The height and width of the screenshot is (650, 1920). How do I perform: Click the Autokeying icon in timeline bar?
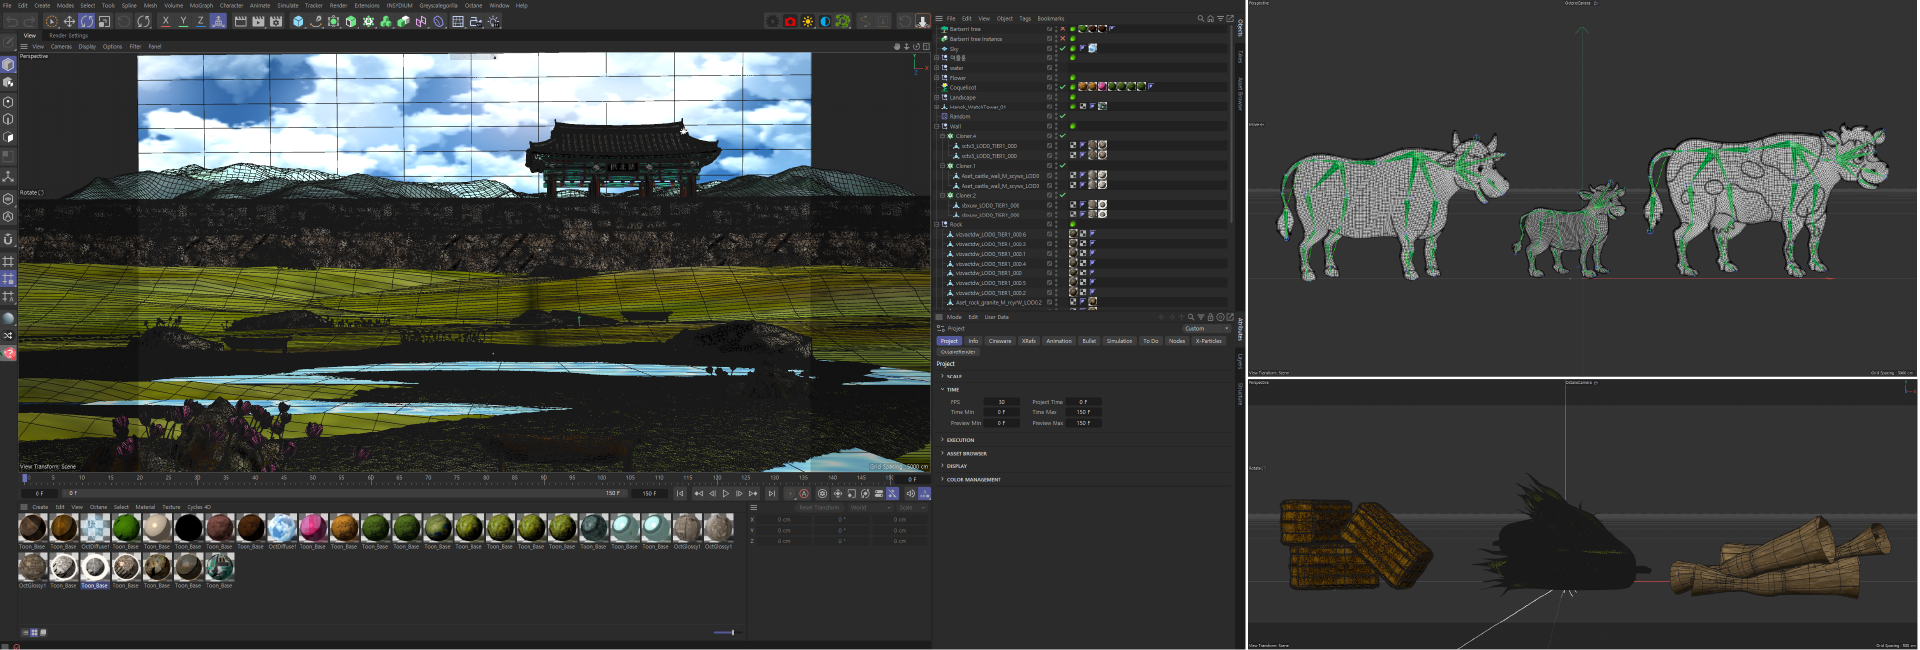pos(803,493)
